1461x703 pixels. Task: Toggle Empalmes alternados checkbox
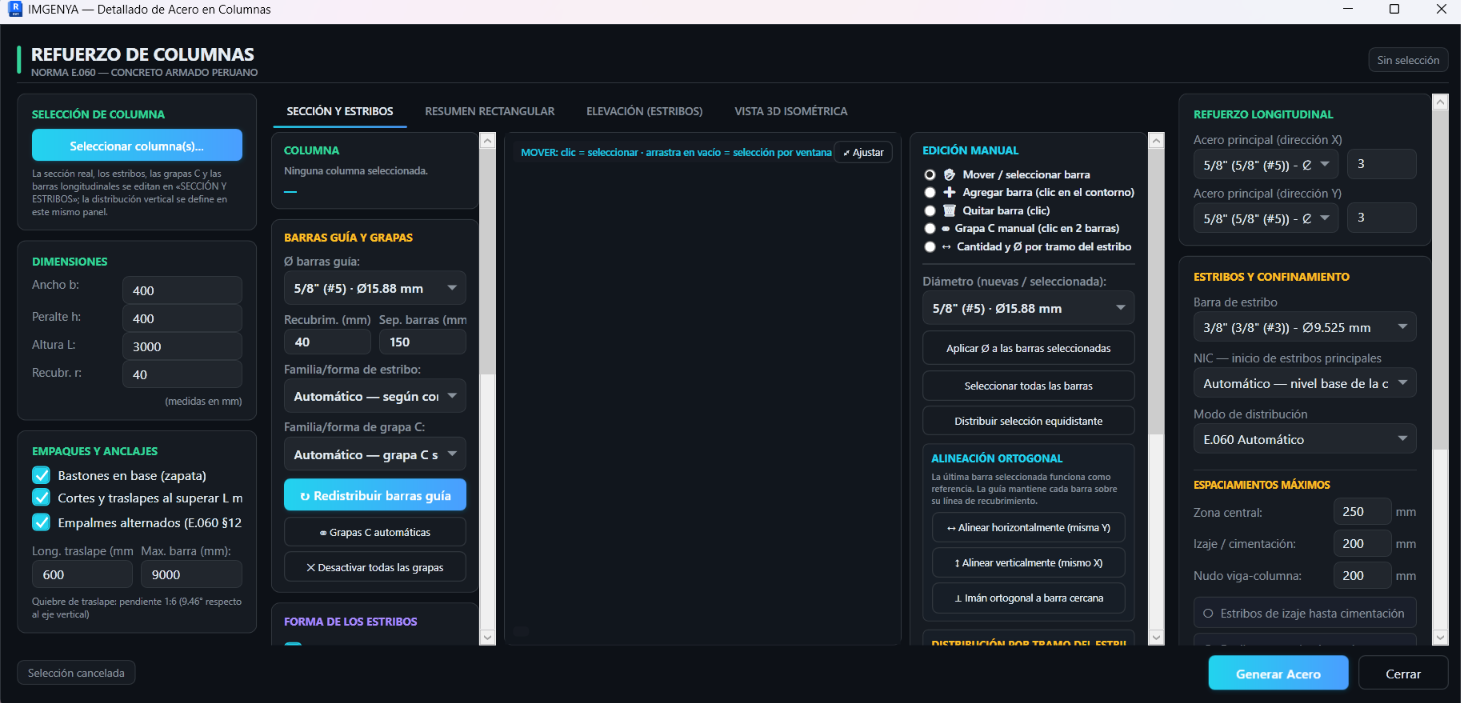point(41,521)
